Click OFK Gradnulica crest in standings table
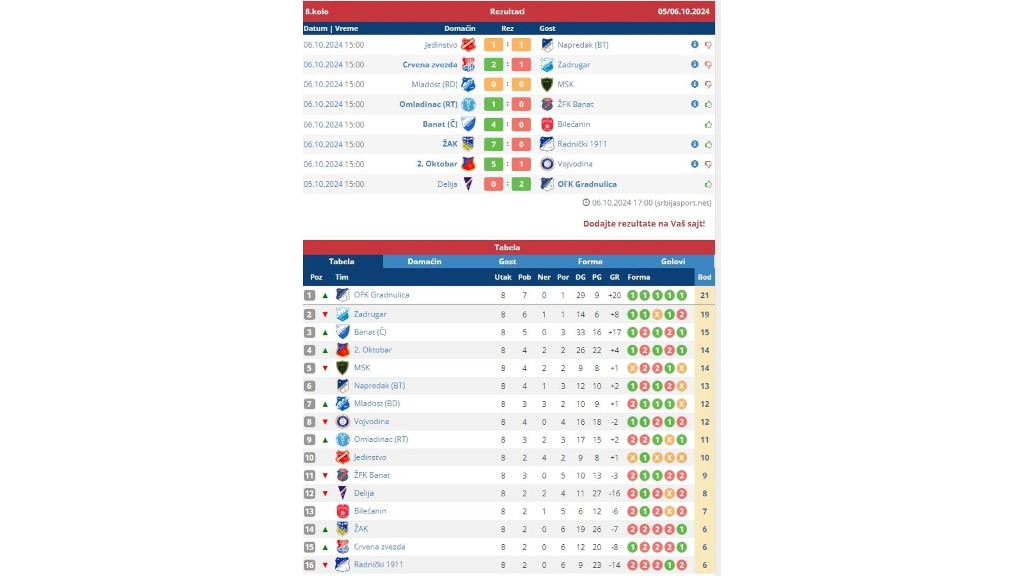 click(342, 295)
